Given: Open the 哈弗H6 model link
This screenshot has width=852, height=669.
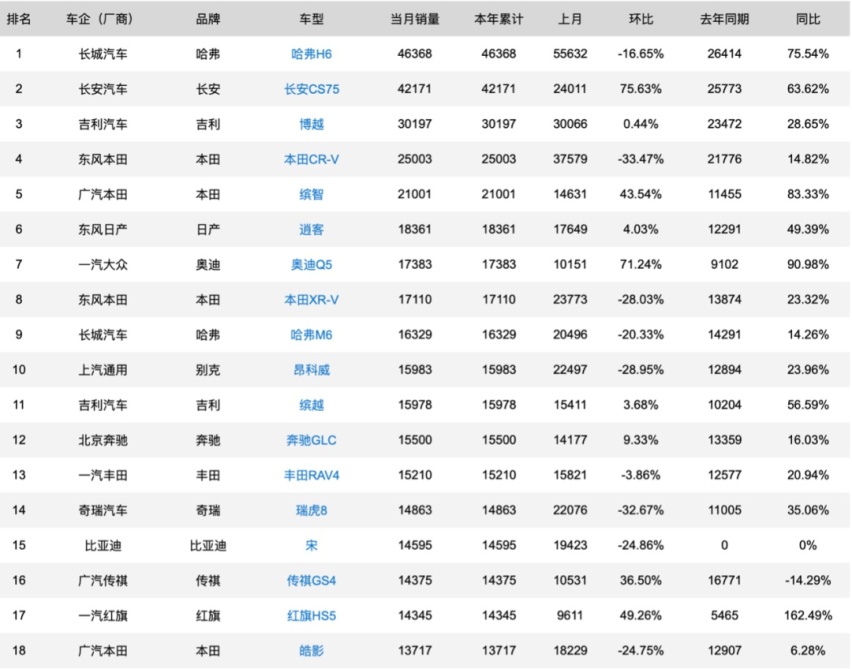Looking at the screenshot, I should click(311, 54).
